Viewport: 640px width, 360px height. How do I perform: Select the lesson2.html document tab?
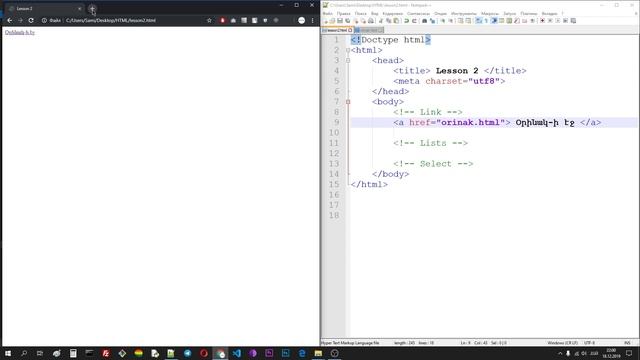[x=337, y=30]
